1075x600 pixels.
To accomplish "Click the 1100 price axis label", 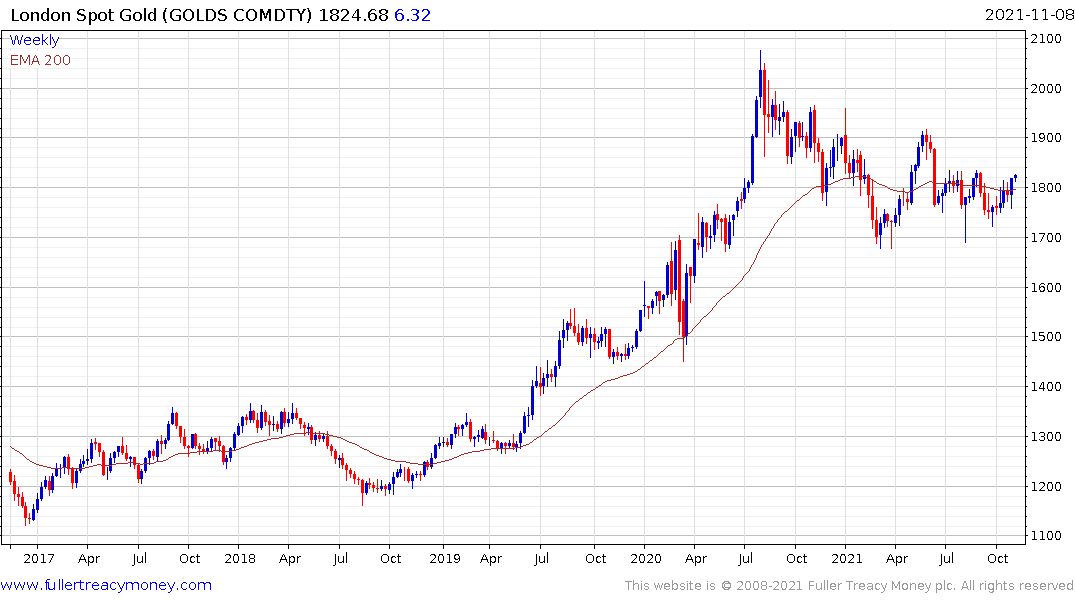I will [x=1046, y=536].
